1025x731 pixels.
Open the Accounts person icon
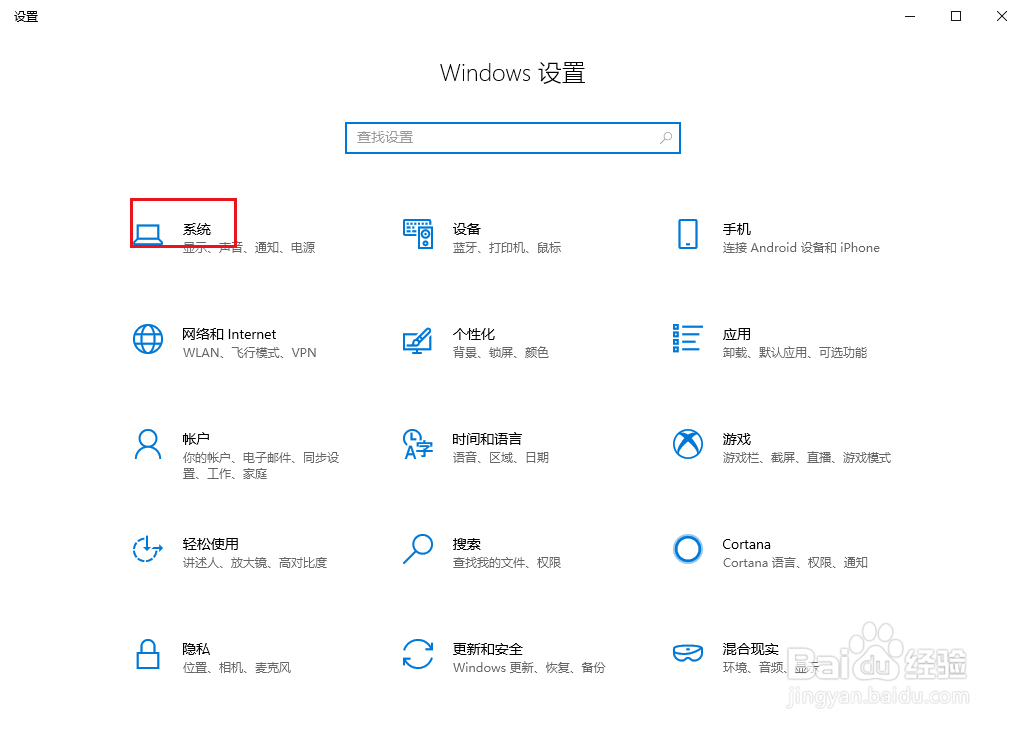click(x=148, y=445)
